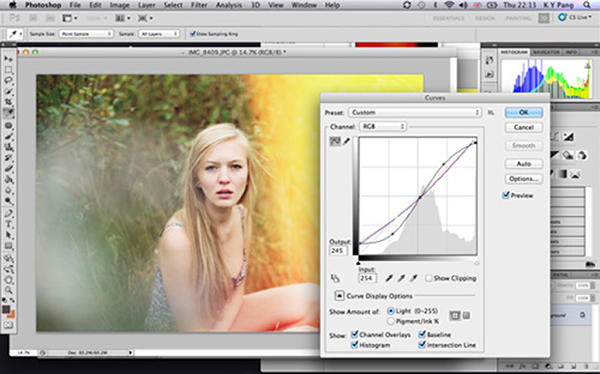Viewport: 600px width, 374px height.
Task: Select the Zoom tool in toolbox
Action: [8, 290]
